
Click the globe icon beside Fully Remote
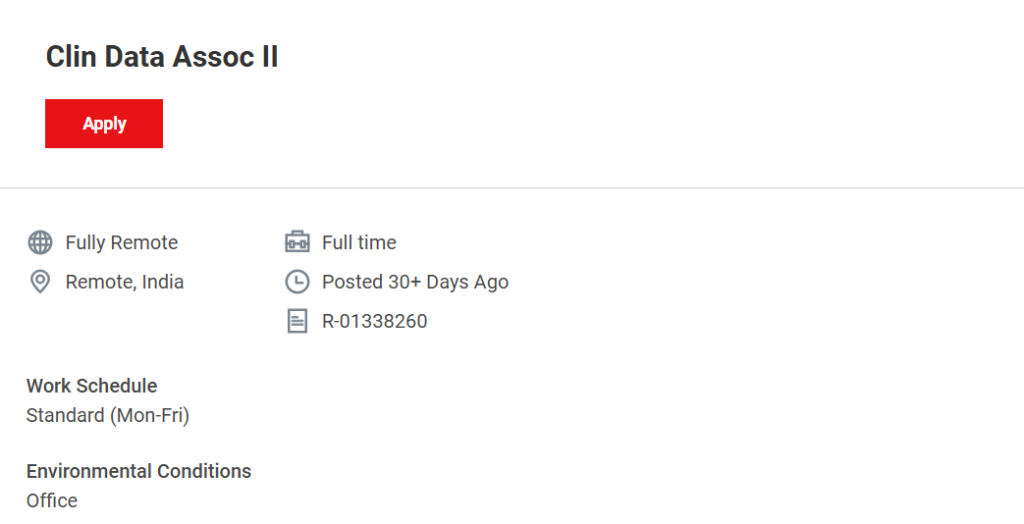point(40,242)
